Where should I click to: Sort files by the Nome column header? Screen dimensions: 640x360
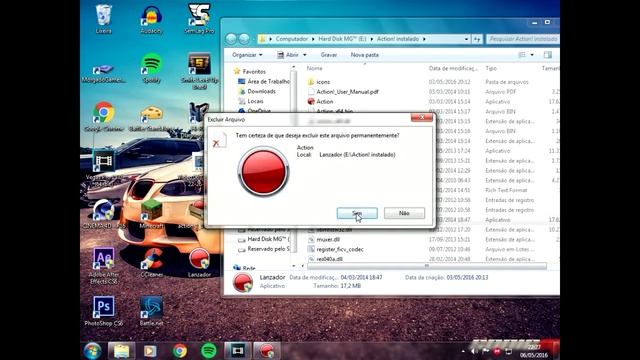pyautogui.click(x=314, y=68)
